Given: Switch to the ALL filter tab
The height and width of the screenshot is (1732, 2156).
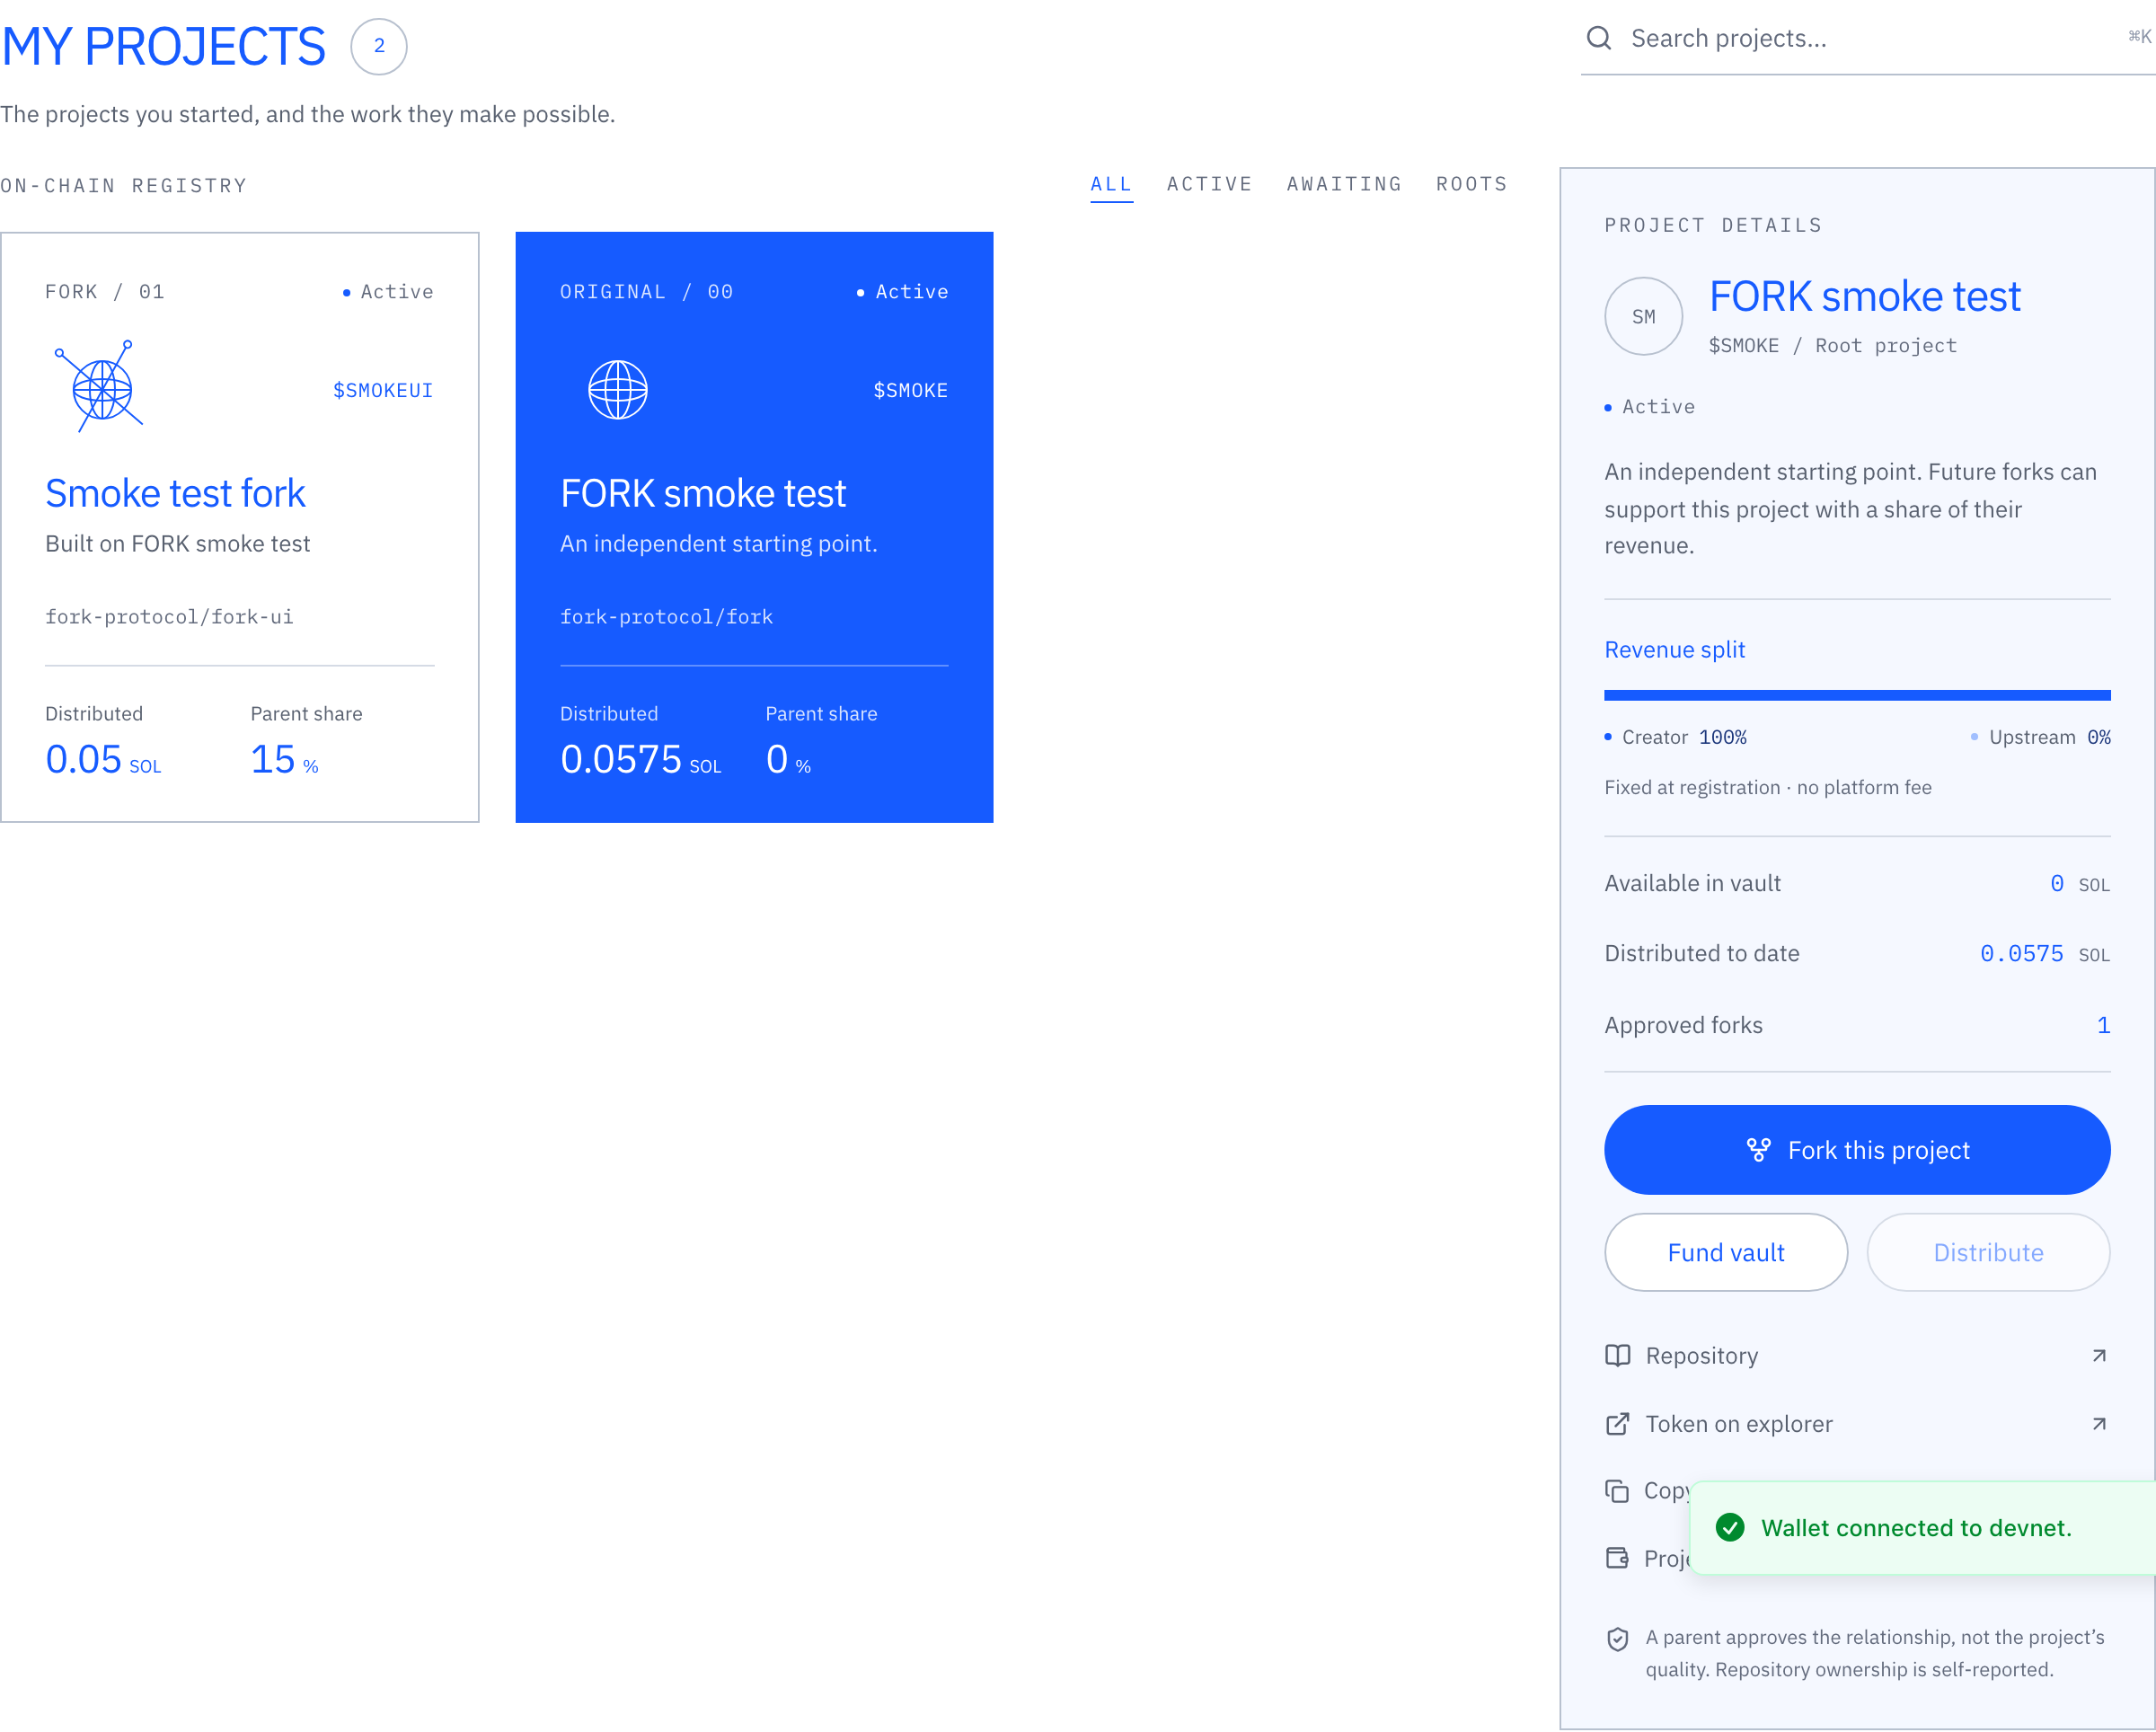Looking at the screenshot, I should tap(1111, 184).
